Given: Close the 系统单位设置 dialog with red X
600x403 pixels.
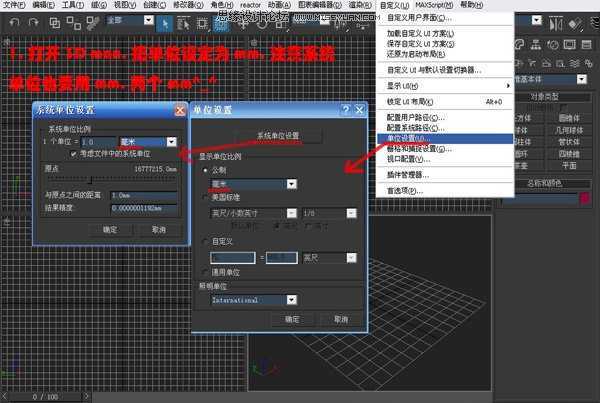Looking at the screenshot, I should point(180,111).
